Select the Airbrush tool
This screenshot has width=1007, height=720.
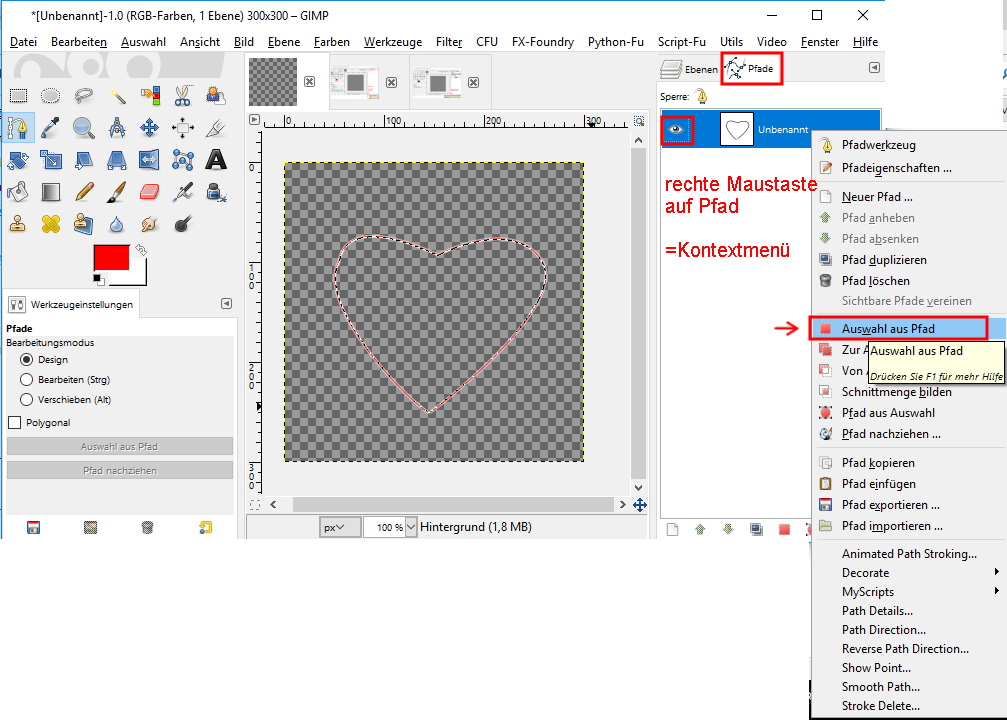click(183, 192)
